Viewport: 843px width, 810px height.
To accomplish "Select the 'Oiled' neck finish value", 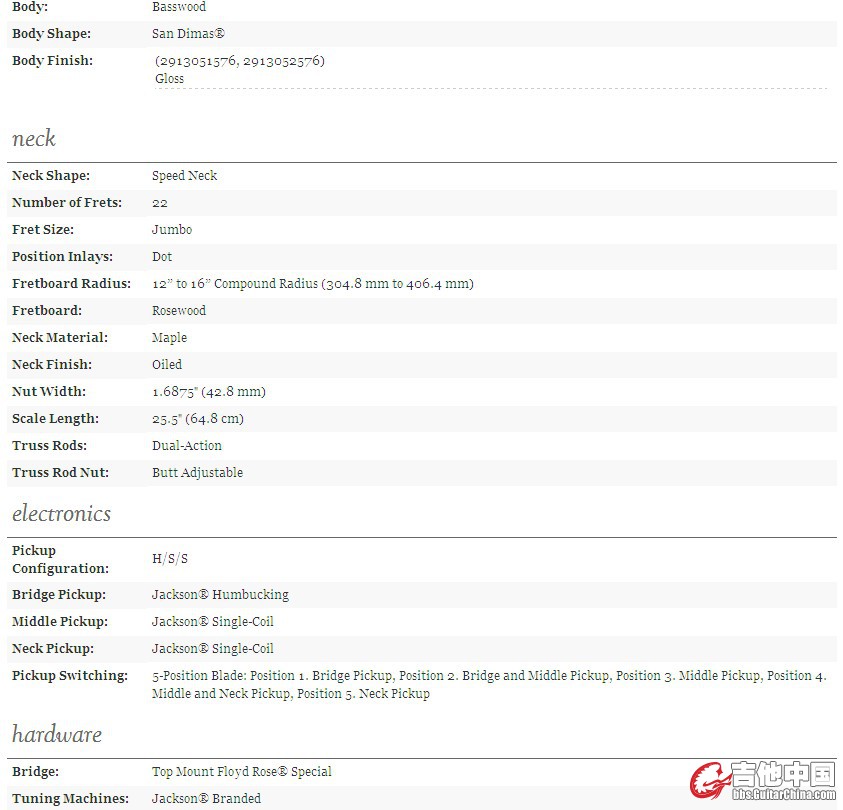I will click(167, 364).
